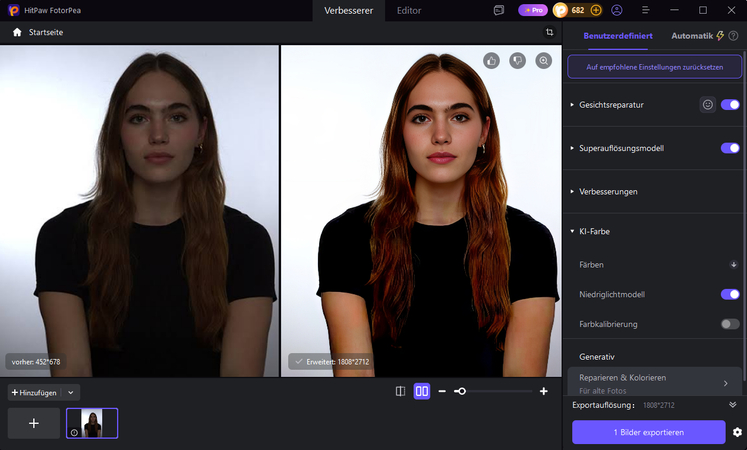The image size is (747, 450).
Task: Open Reparieren & Kolorieren chevron
Action: click(x=726, y=383)
